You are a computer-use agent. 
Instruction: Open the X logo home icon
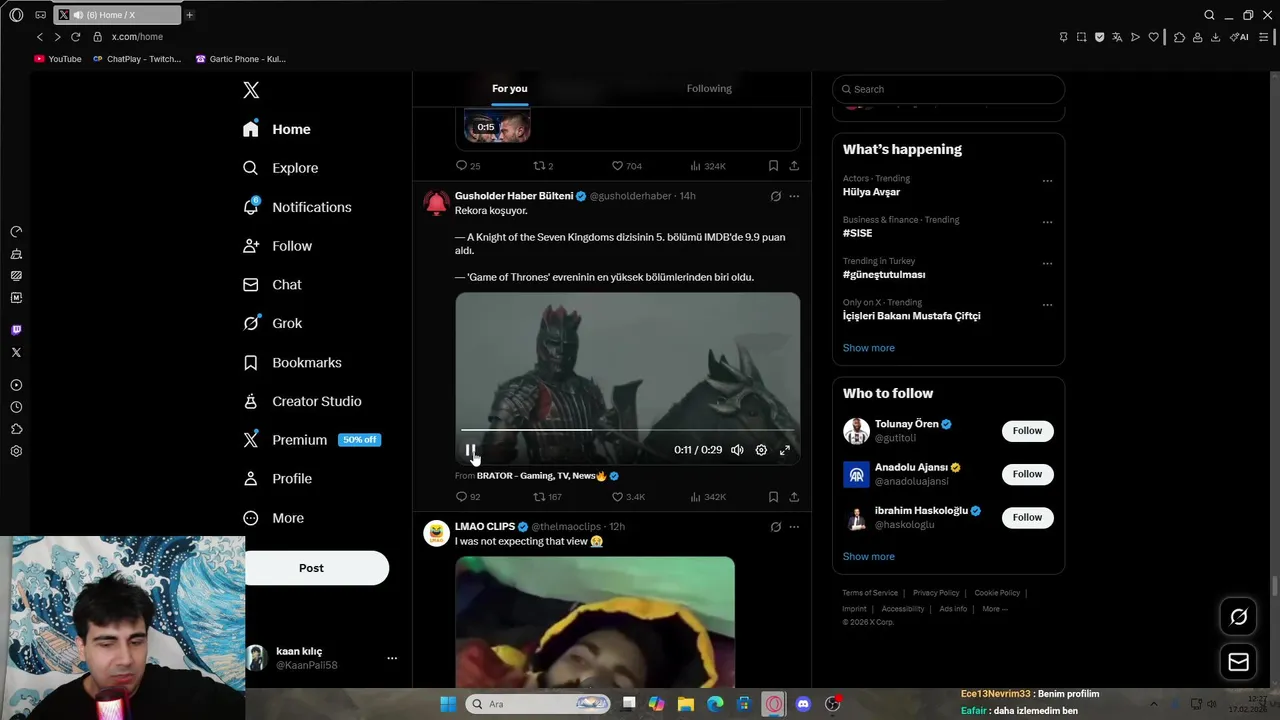click(x=251, y=90)
